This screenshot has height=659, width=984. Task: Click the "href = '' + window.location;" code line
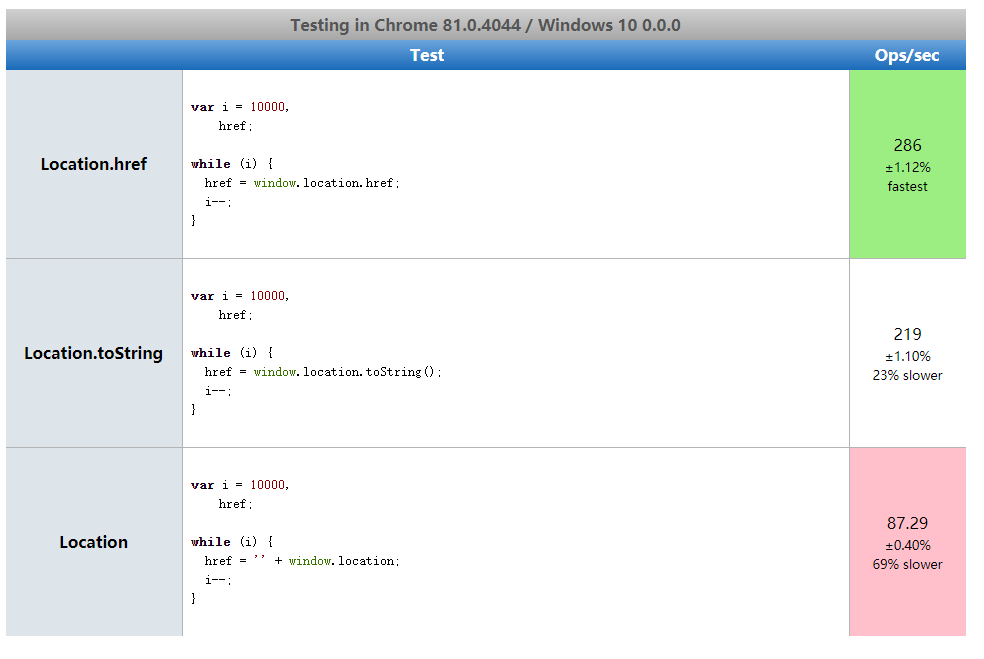302,561
